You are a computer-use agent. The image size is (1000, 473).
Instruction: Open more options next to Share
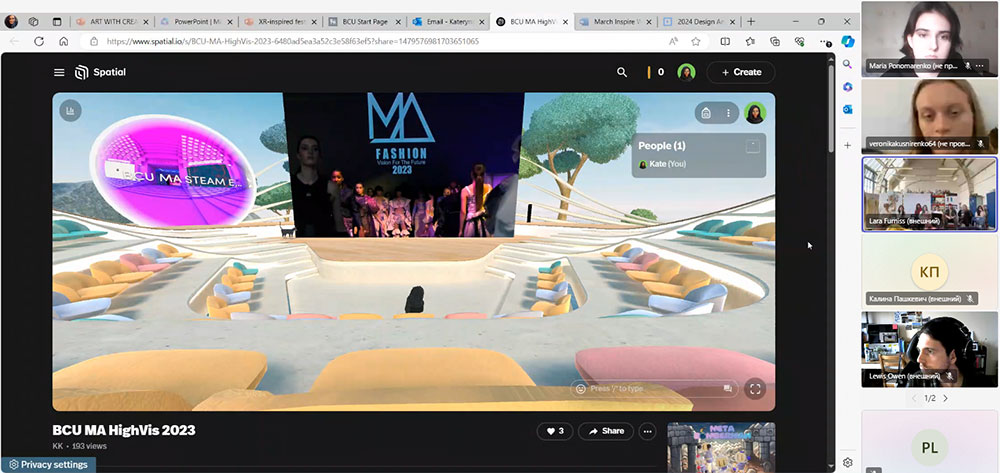pyautogui.click(x=647, y=432)
